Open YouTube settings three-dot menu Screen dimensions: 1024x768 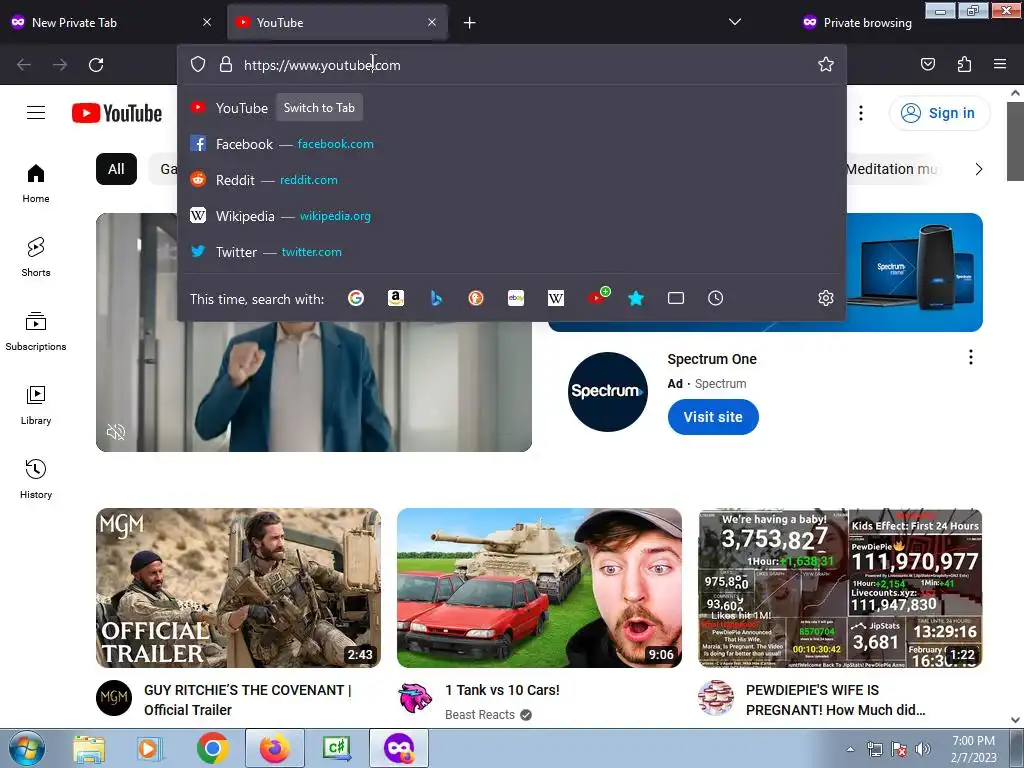(x=861, y=113)
